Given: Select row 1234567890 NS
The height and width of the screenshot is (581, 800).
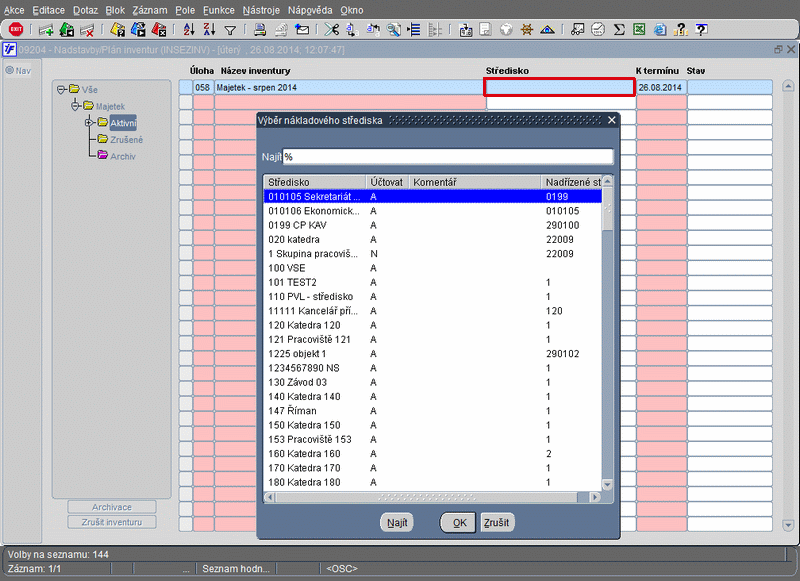Looking at the screenshot, I should (x=433, y=368).
